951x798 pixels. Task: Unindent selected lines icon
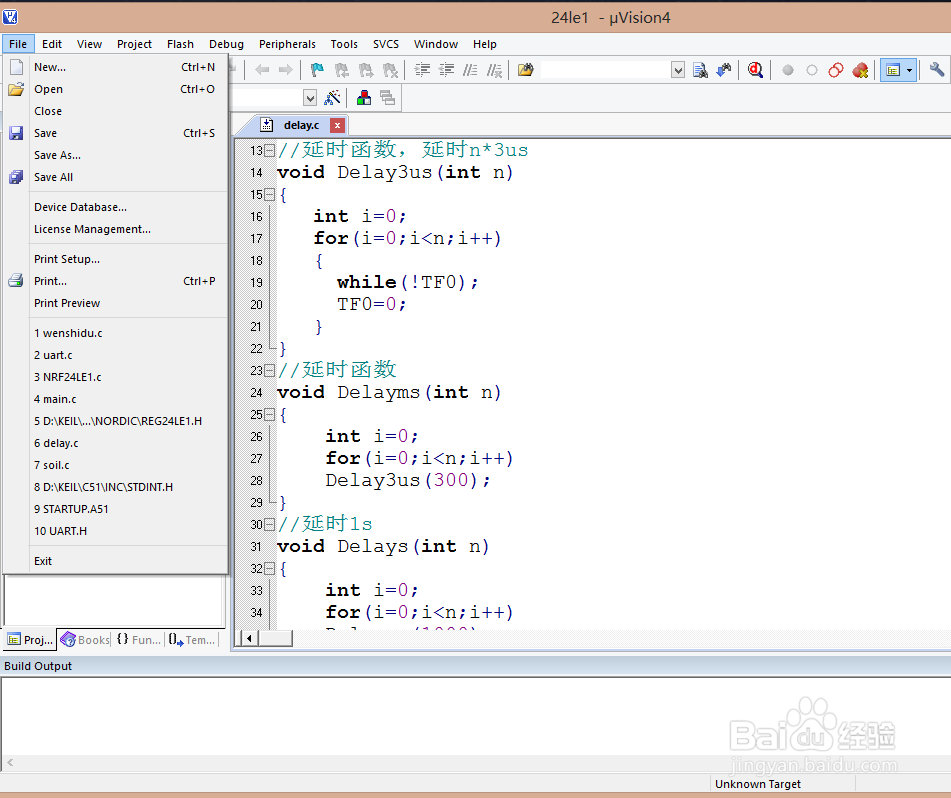pos(446,70)
